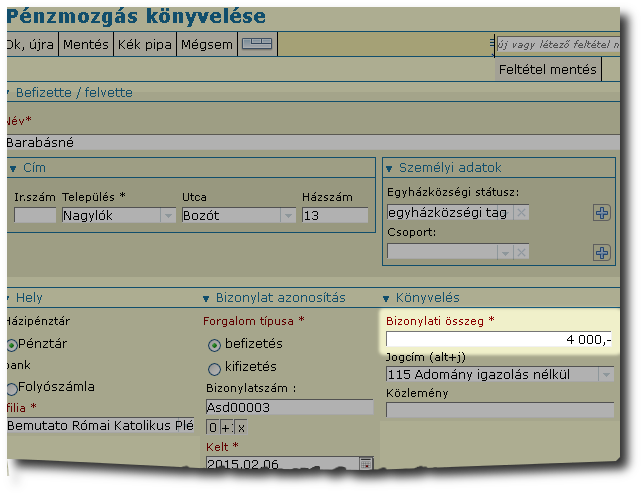Select the Pénztár radio option
Viewport: 643px width, 499px height.
click(12, 345)
